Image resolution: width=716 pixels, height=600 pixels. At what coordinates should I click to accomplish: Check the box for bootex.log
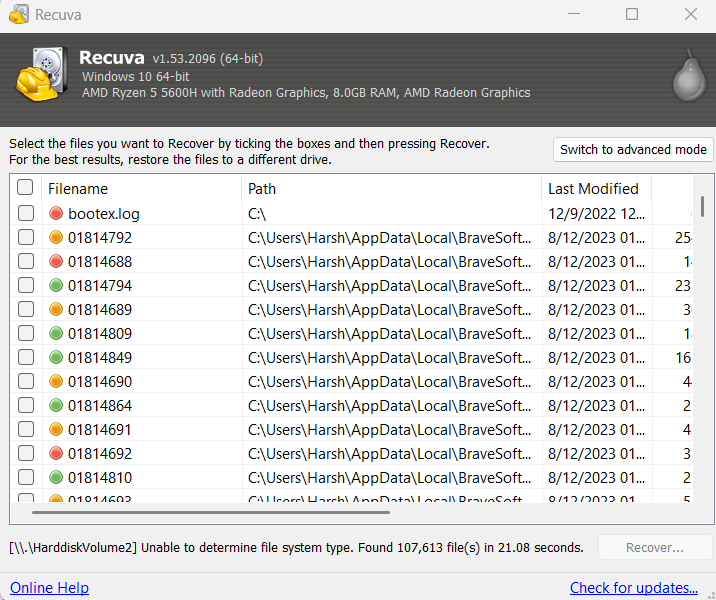pyautogui.click(x=25, y=213)
